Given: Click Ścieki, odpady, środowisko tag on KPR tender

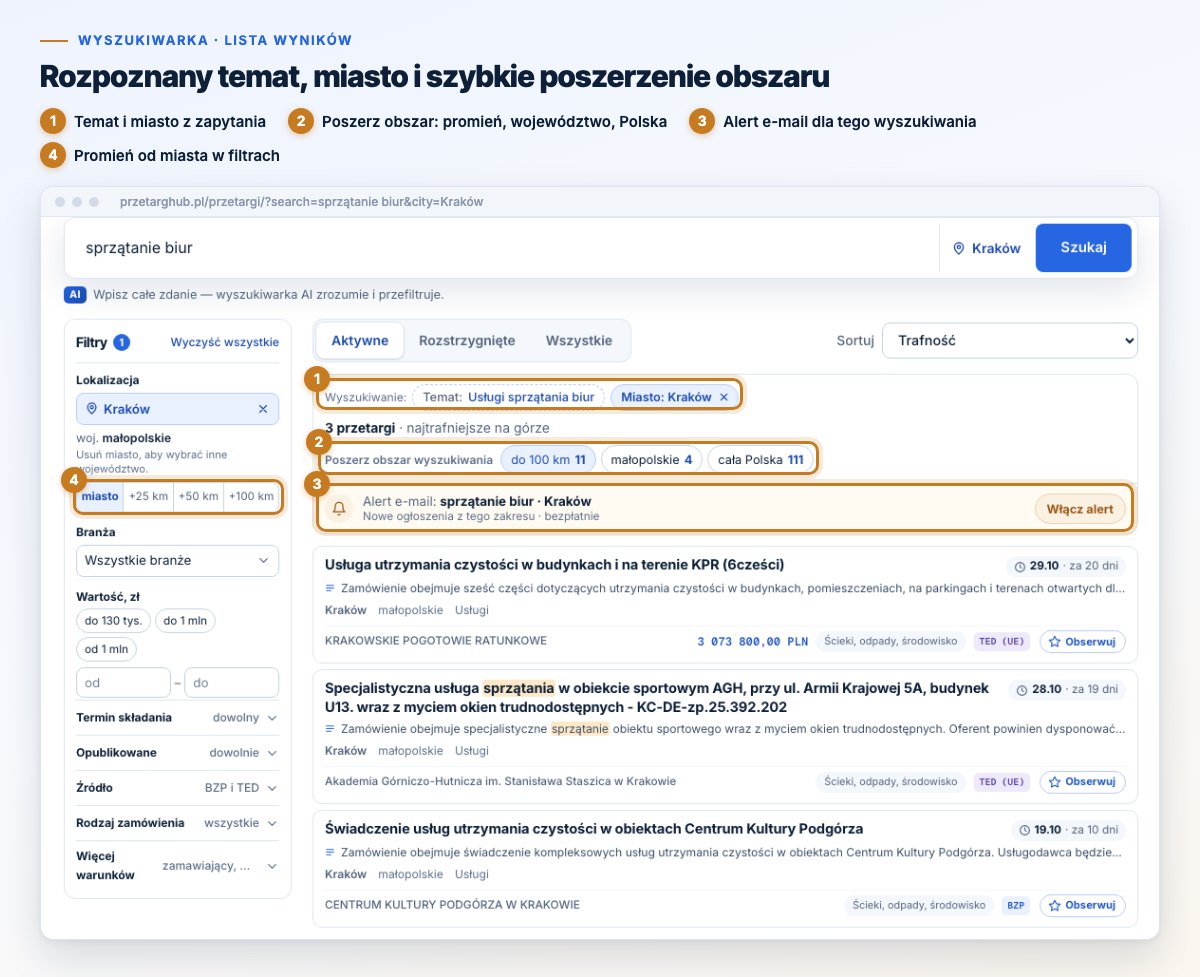Looking at the screenshot, I should [890, 641].
